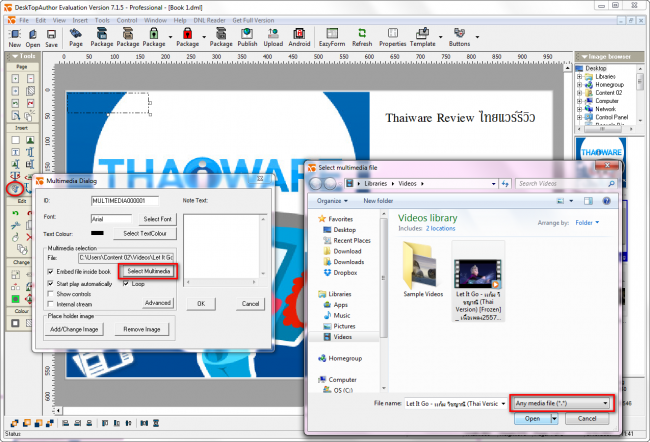Open the EazyForm tool
The height and width of the screenshot is (442, 650).
click(x=332, y=37)
